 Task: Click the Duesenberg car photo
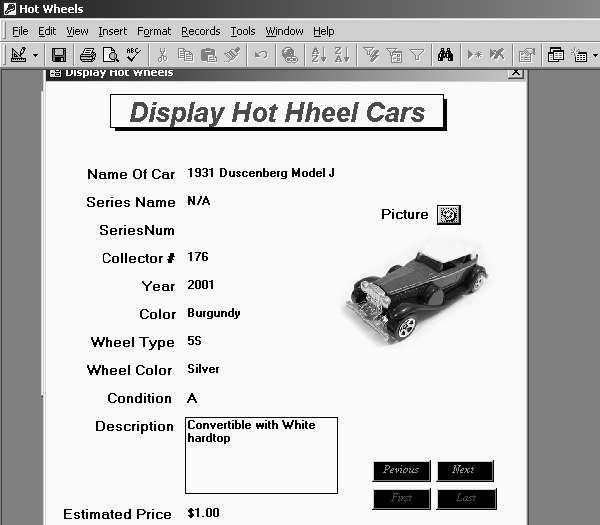coord(416,292)
